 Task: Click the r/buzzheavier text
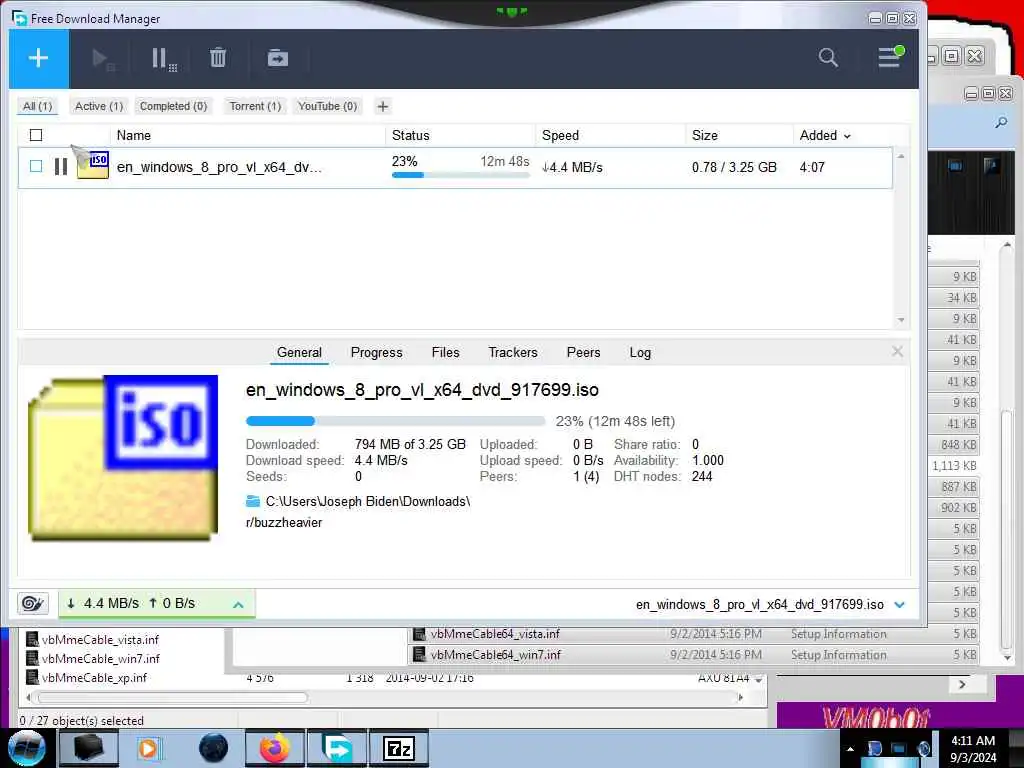coord(283,522)
